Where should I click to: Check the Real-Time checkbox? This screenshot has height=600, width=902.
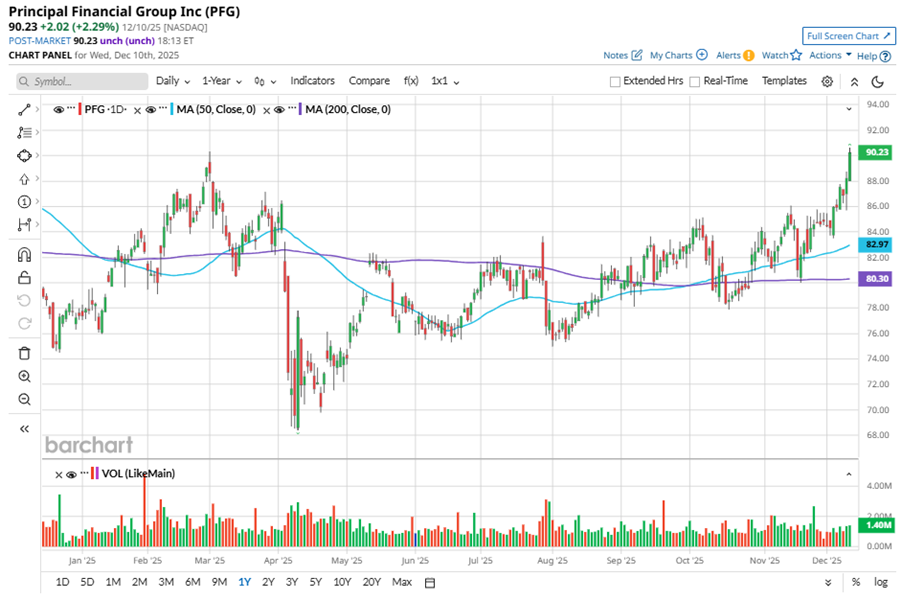click(695, 81)
